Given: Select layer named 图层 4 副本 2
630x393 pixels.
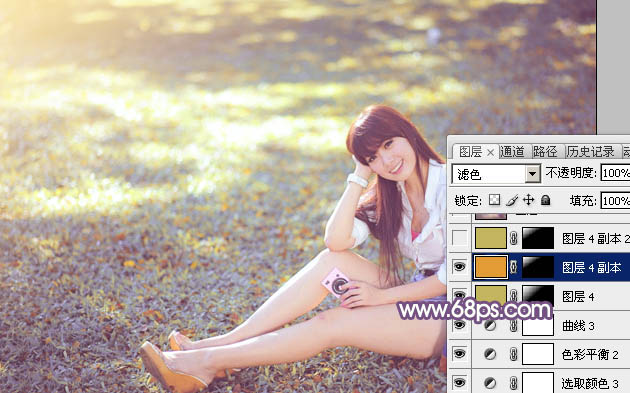Looking at the screenshot, I should click(595, 239).
